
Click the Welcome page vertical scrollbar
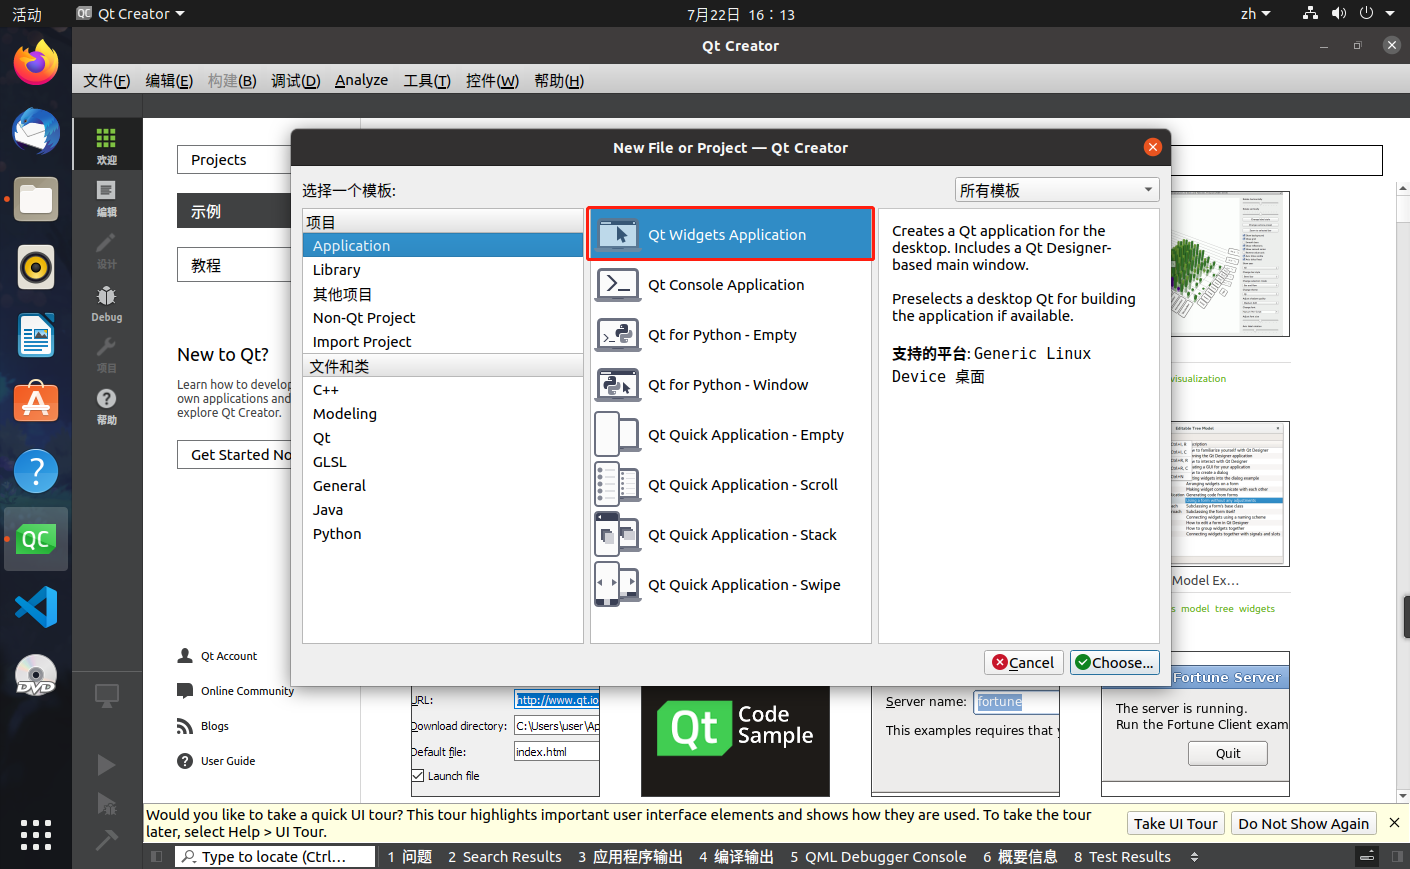coord(1402,490)
